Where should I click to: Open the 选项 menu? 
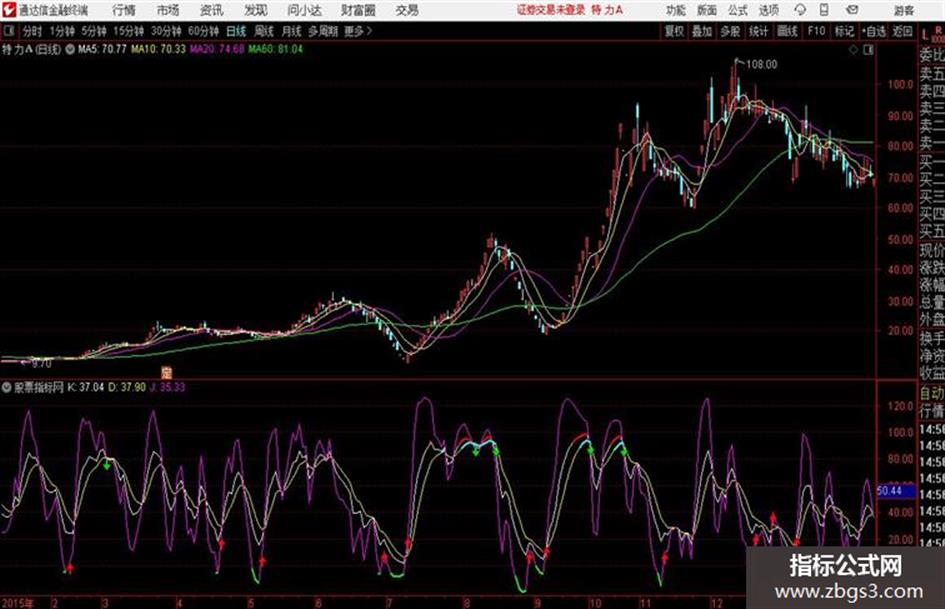click(x=769, y=10)
